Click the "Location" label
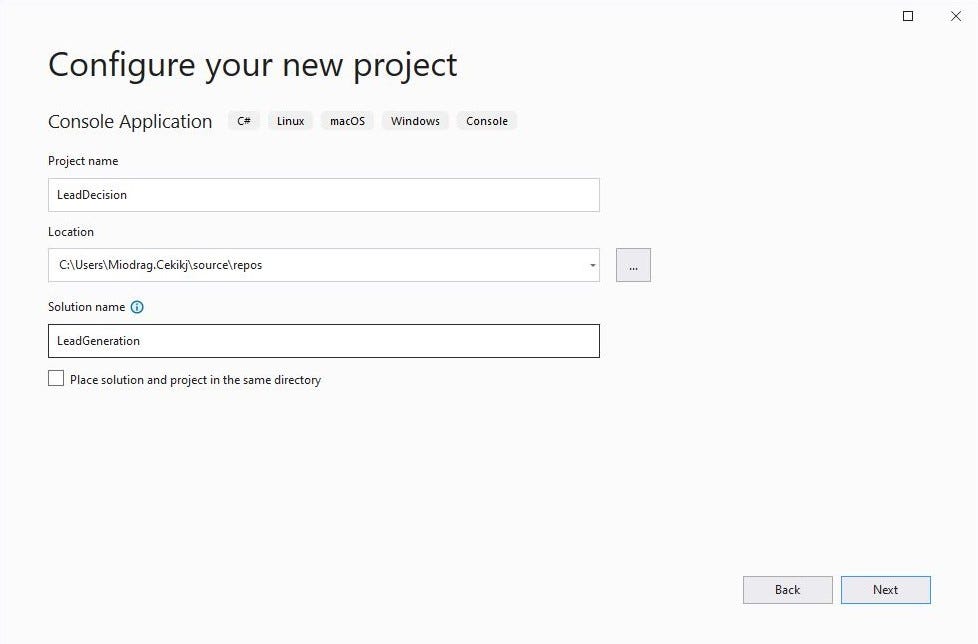Screen dimensions: 978x644 pyautogui.click(x=71, y=232)
